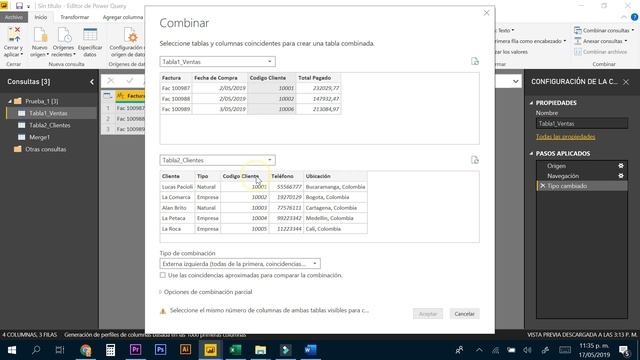Click the Especificar datos ribbon icon
Viewport: 640px width, 360px height.
click(x=90, y=42)
